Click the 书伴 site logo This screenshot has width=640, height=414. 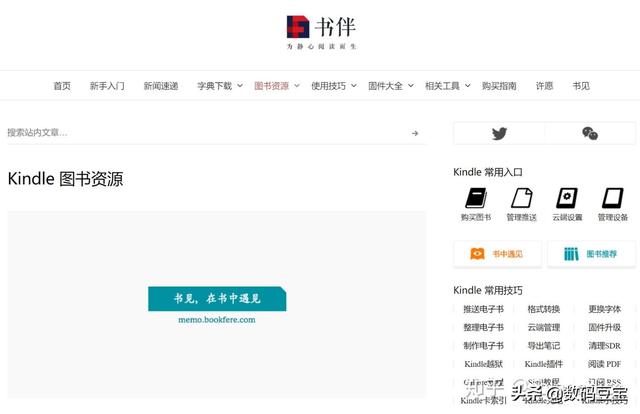(321, 32)
